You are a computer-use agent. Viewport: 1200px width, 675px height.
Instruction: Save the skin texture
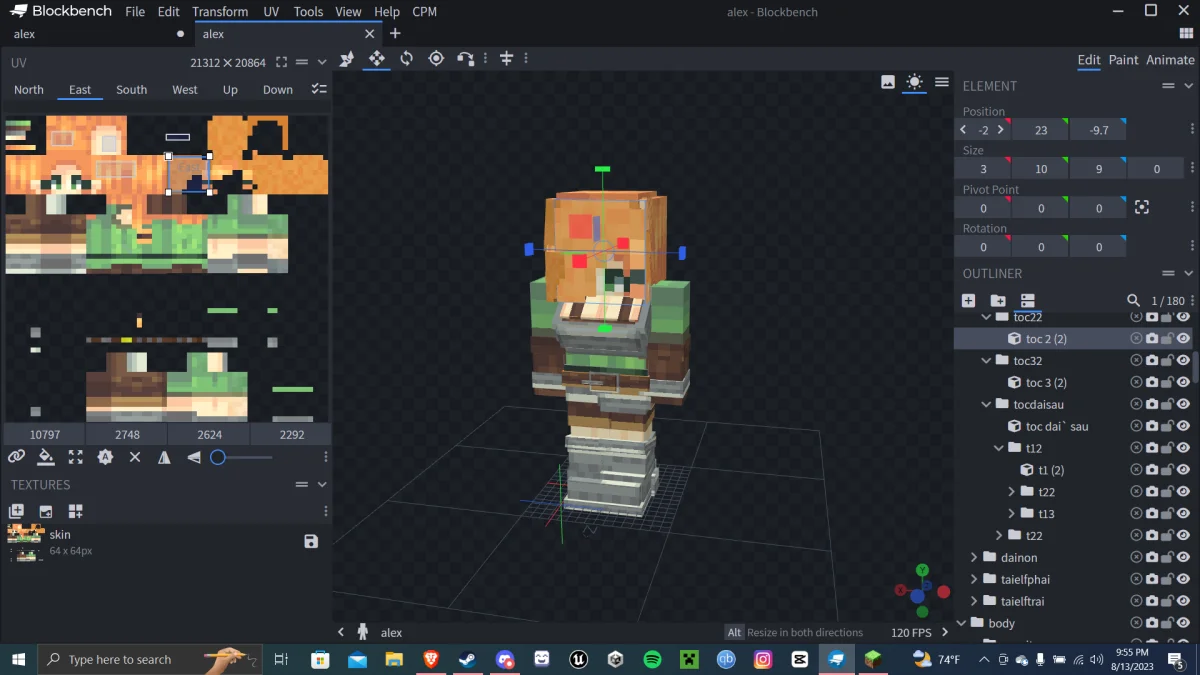pos(311,541)
